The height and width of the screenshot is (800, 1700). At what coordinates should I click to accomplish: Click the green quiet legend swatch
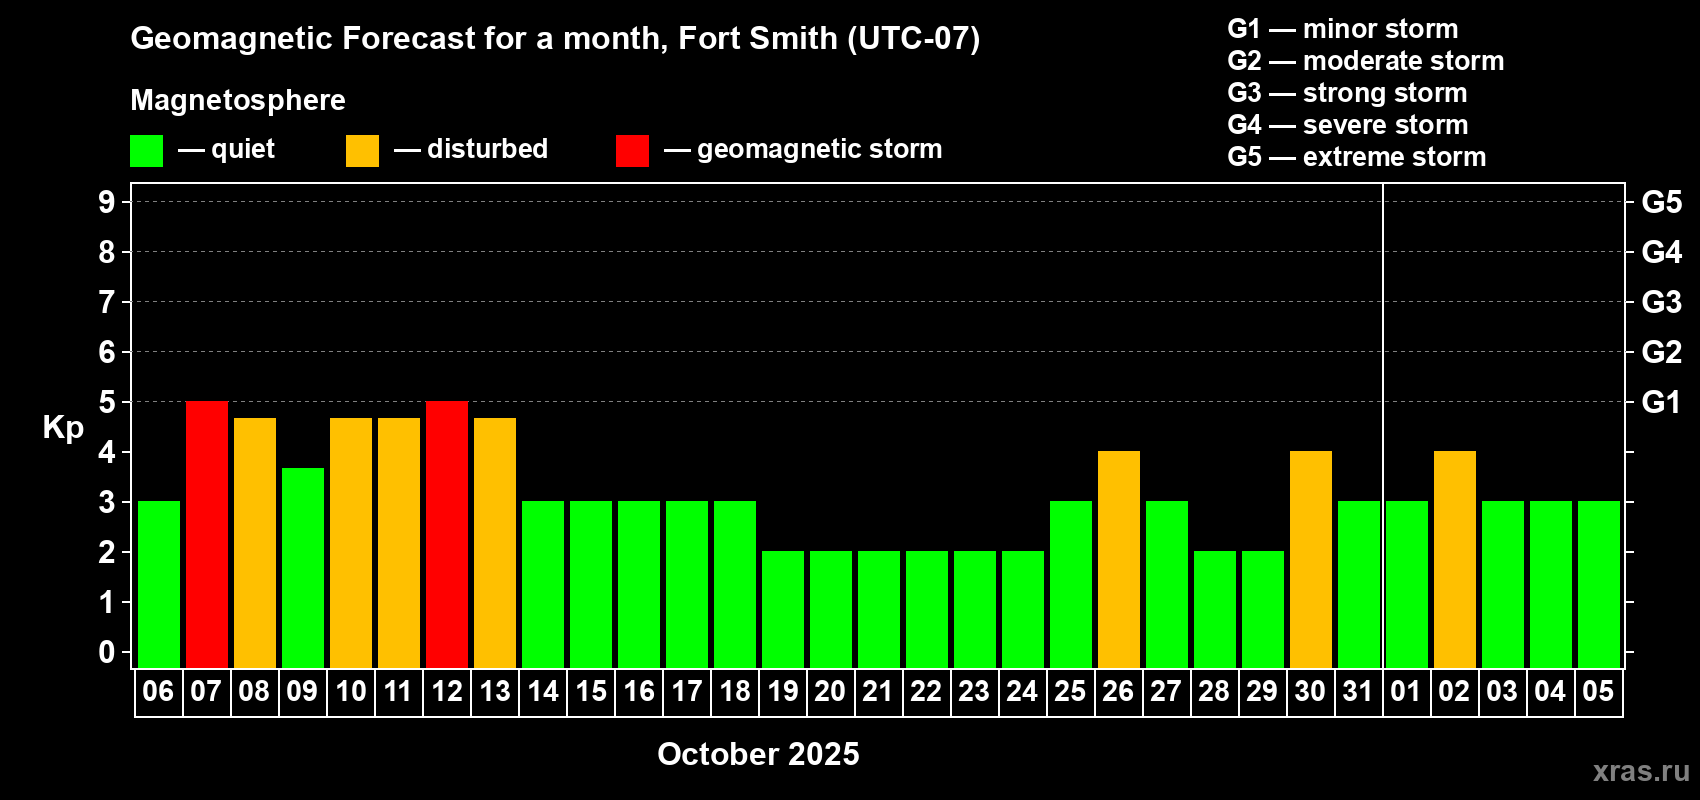146,151
